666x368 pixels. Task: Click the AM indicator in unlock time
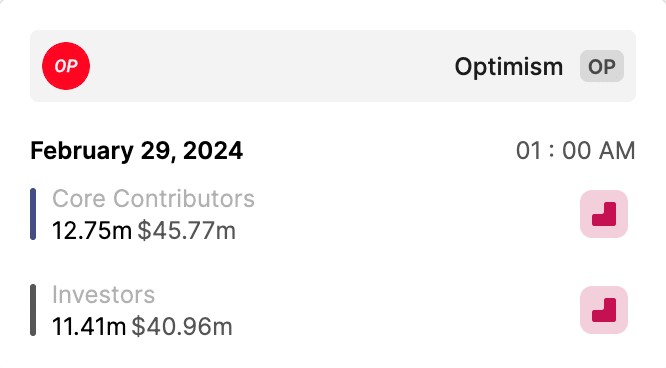pyautogui.click(x=617, y=151)
